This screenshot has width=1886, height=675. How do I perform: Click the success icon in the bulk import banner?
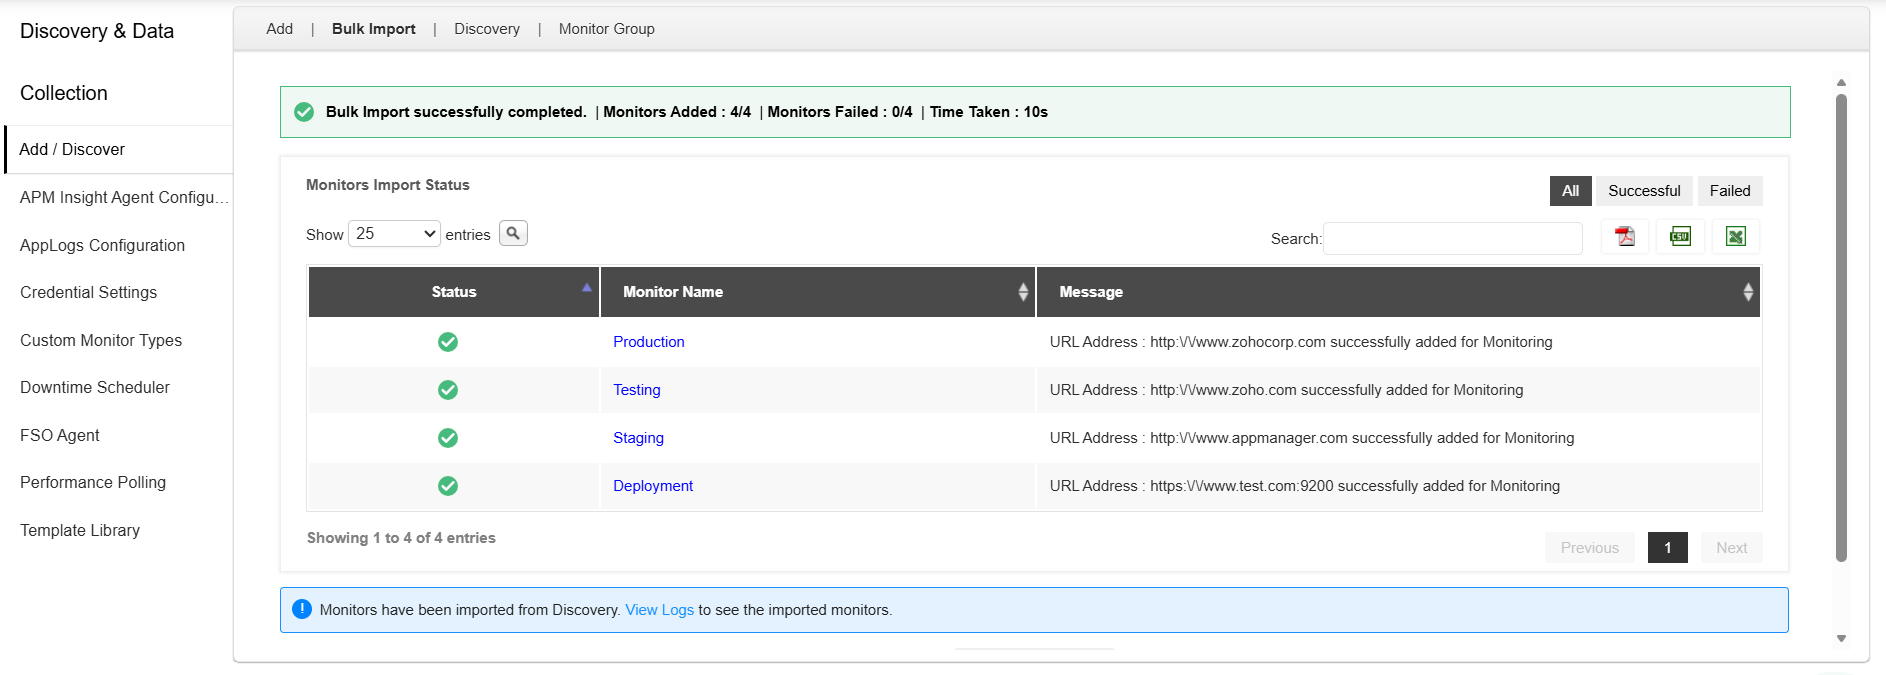[x=304, y=112]
